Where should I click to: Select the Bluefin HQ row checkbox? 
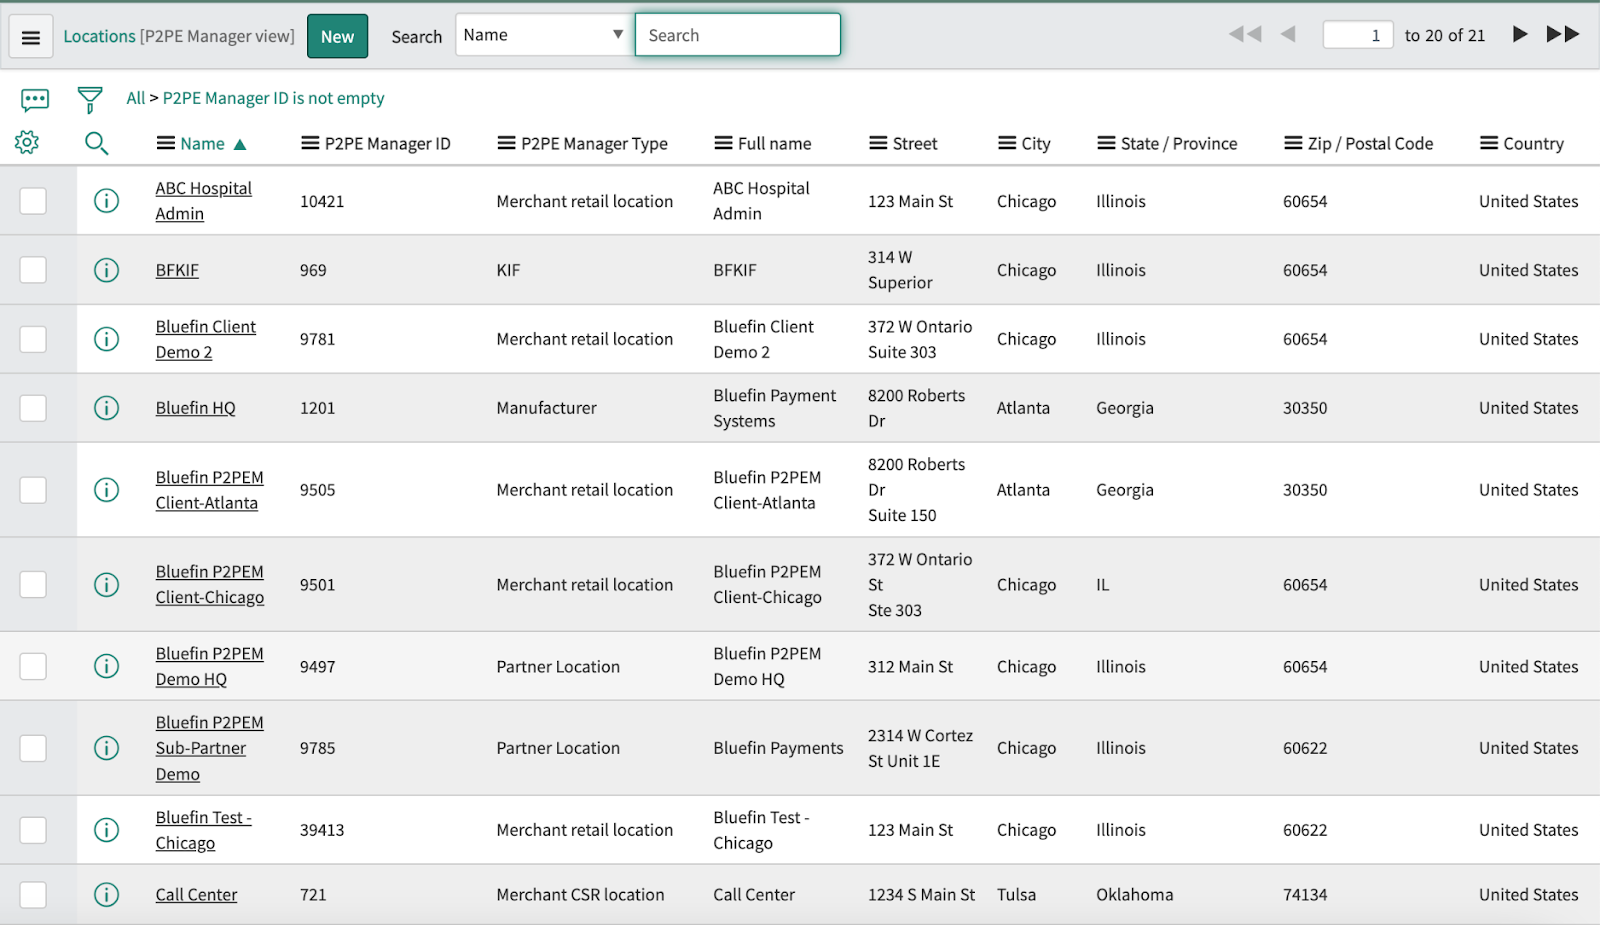33,407
